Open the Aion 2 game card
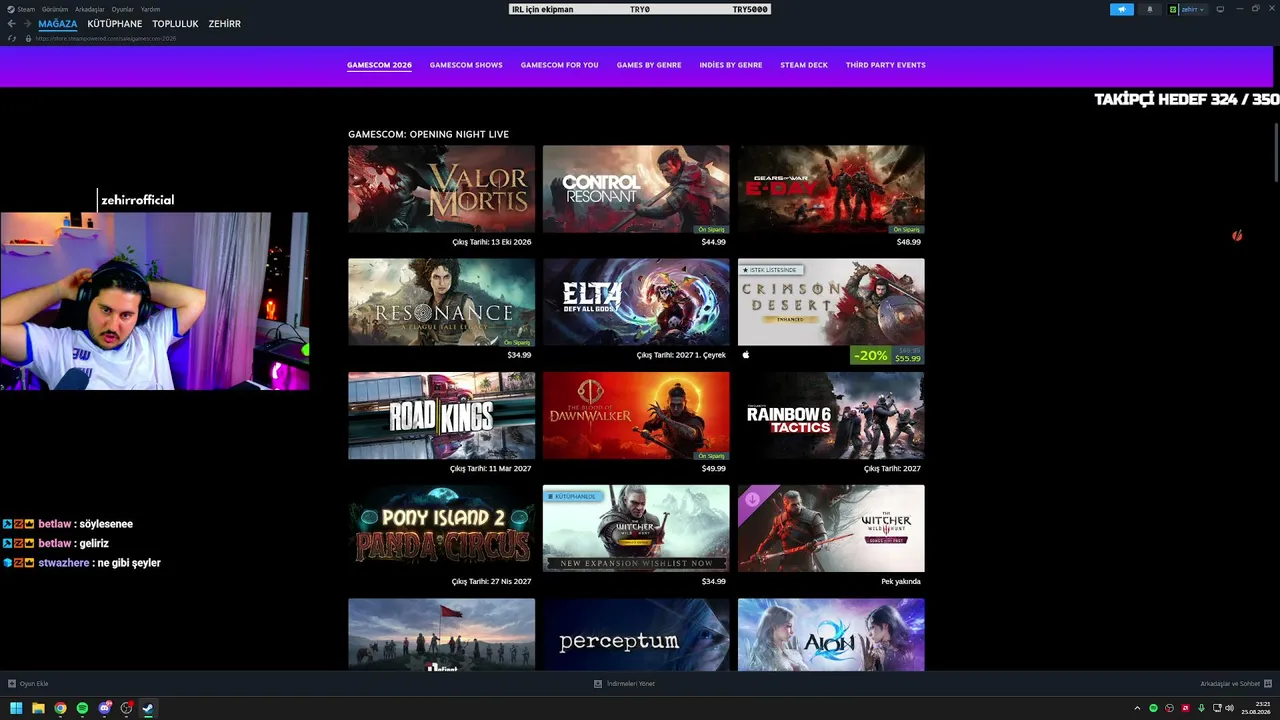 (x=831, y=635)
